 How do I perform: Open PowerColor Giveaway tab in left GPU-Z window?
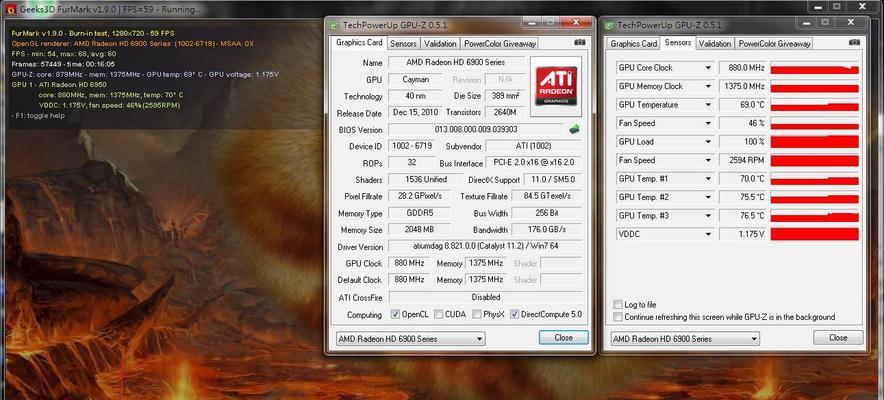point(500,43)
